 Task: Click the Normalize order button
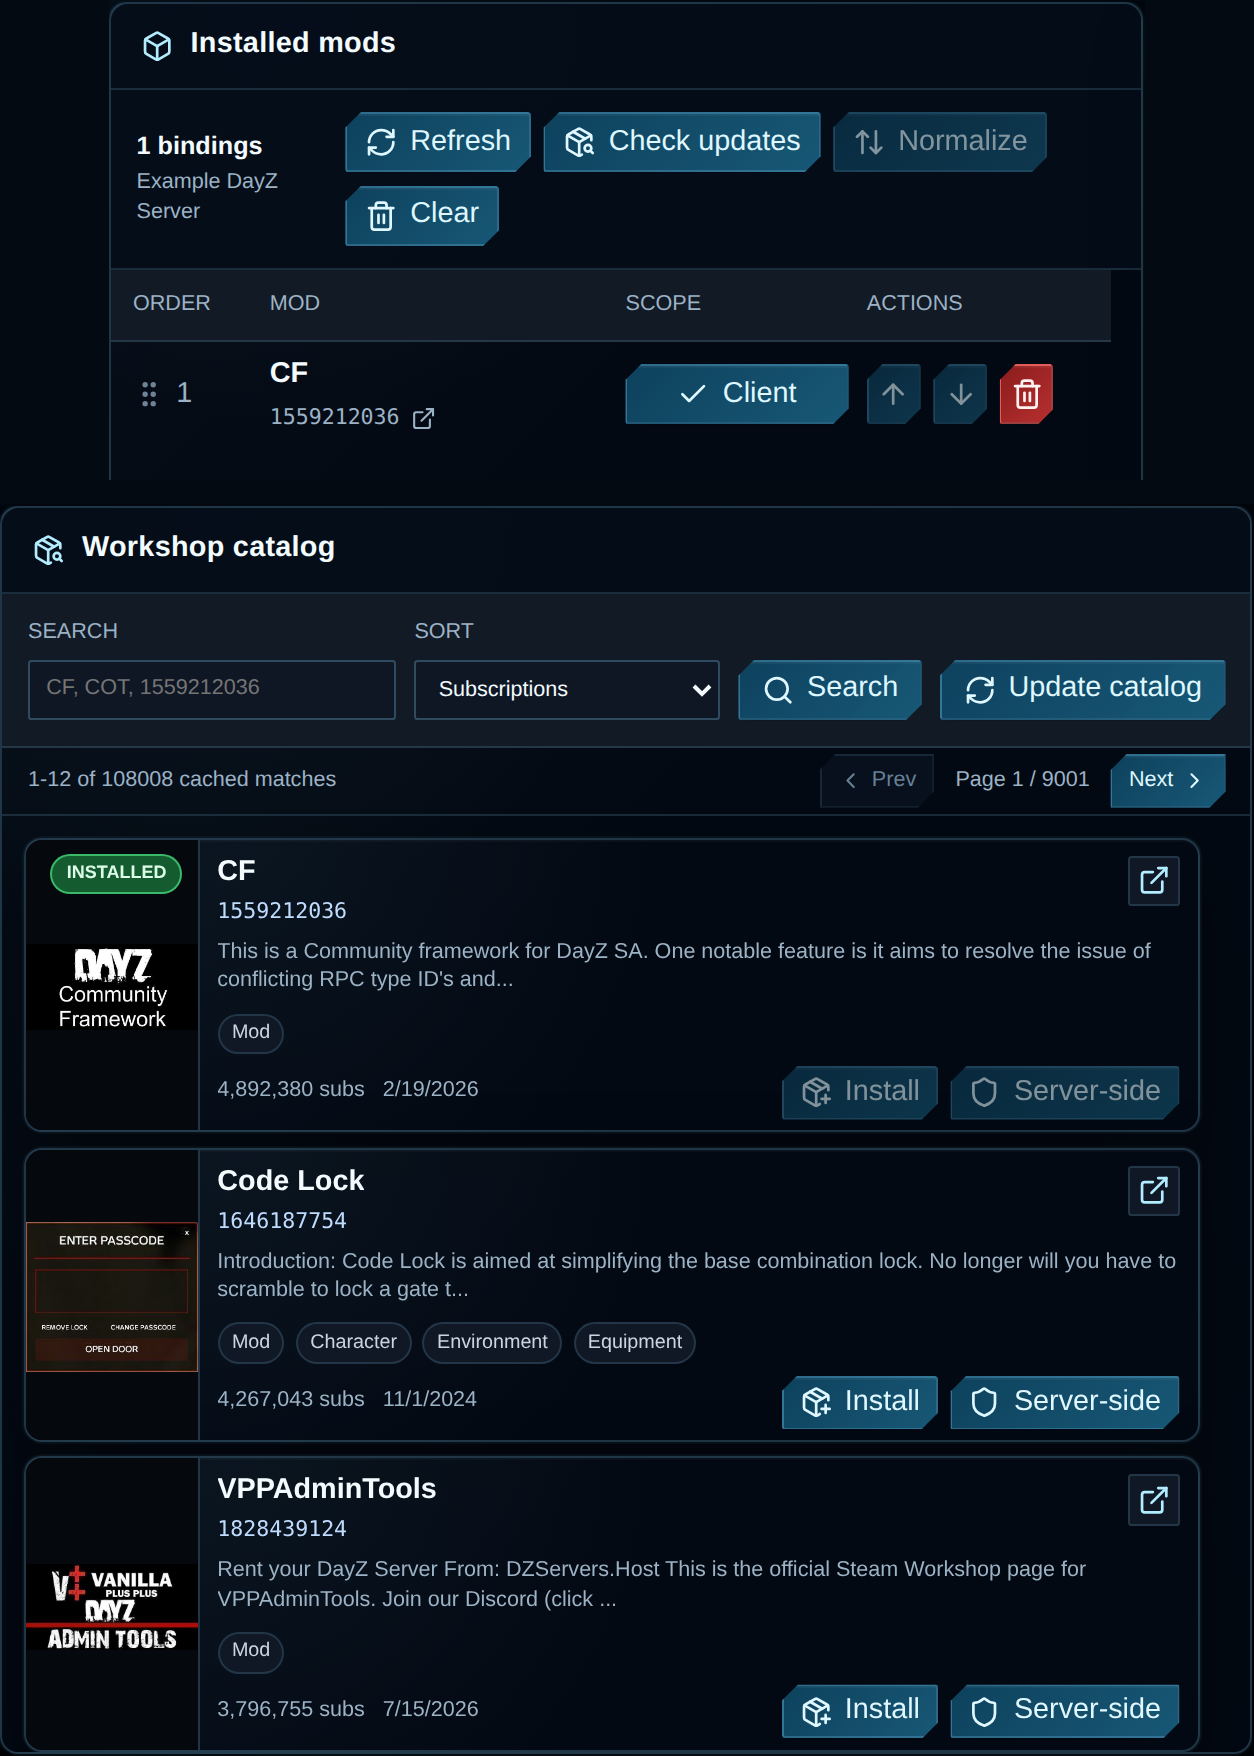tap(940, 142)
